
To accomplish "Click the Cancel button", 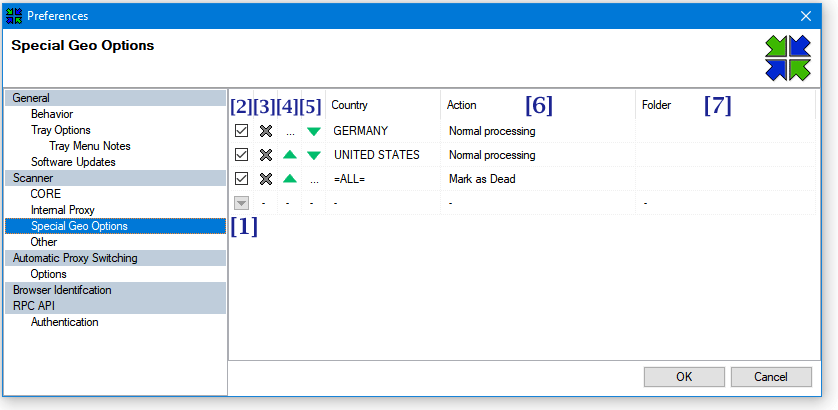I will point(771,377).
